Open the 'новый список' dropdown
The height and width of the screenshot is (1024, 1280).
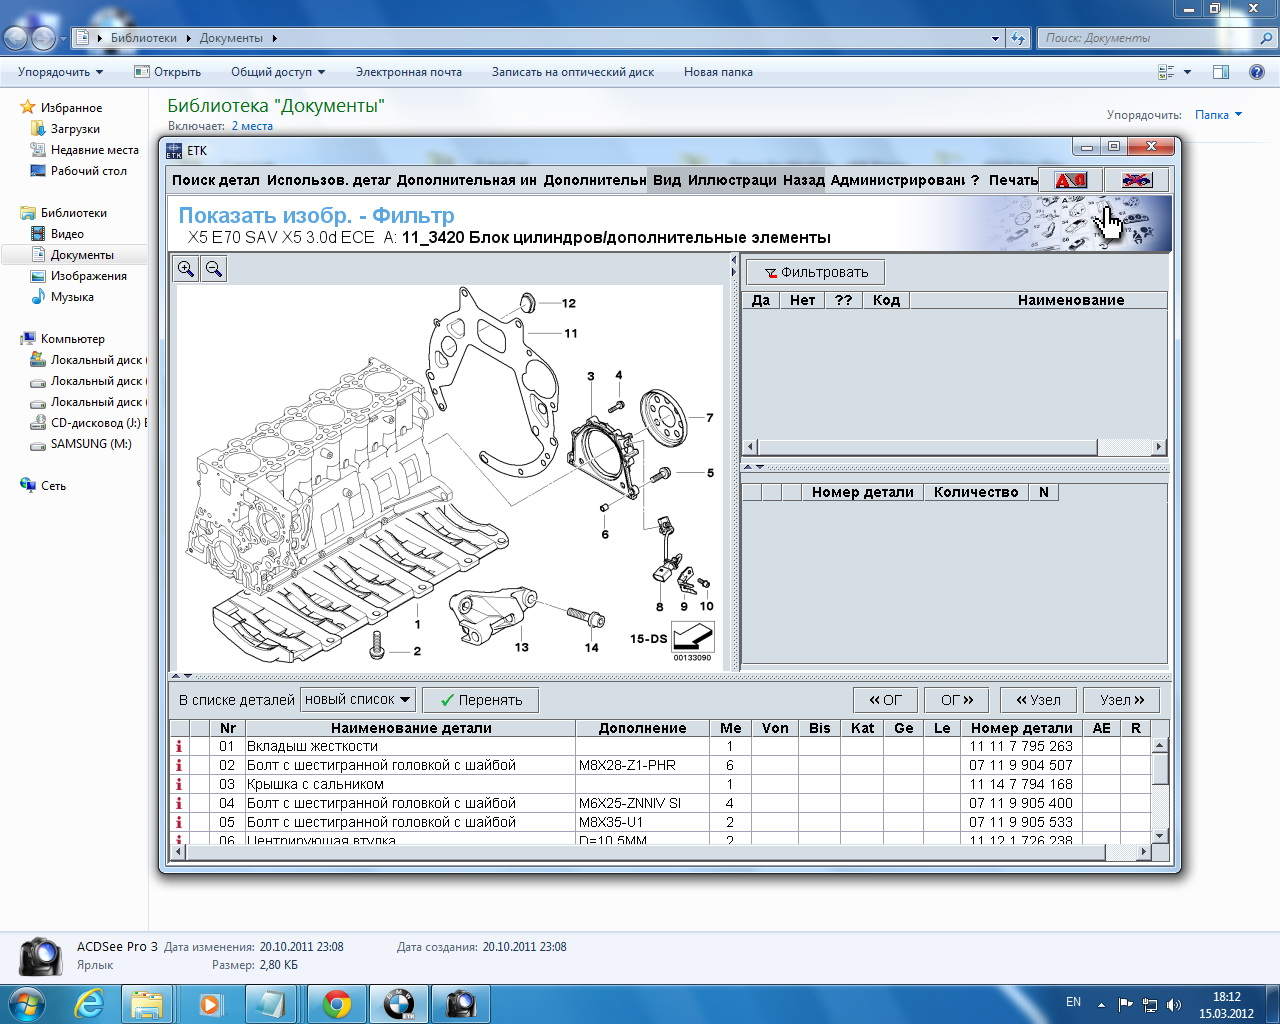(x=358, y=700)
